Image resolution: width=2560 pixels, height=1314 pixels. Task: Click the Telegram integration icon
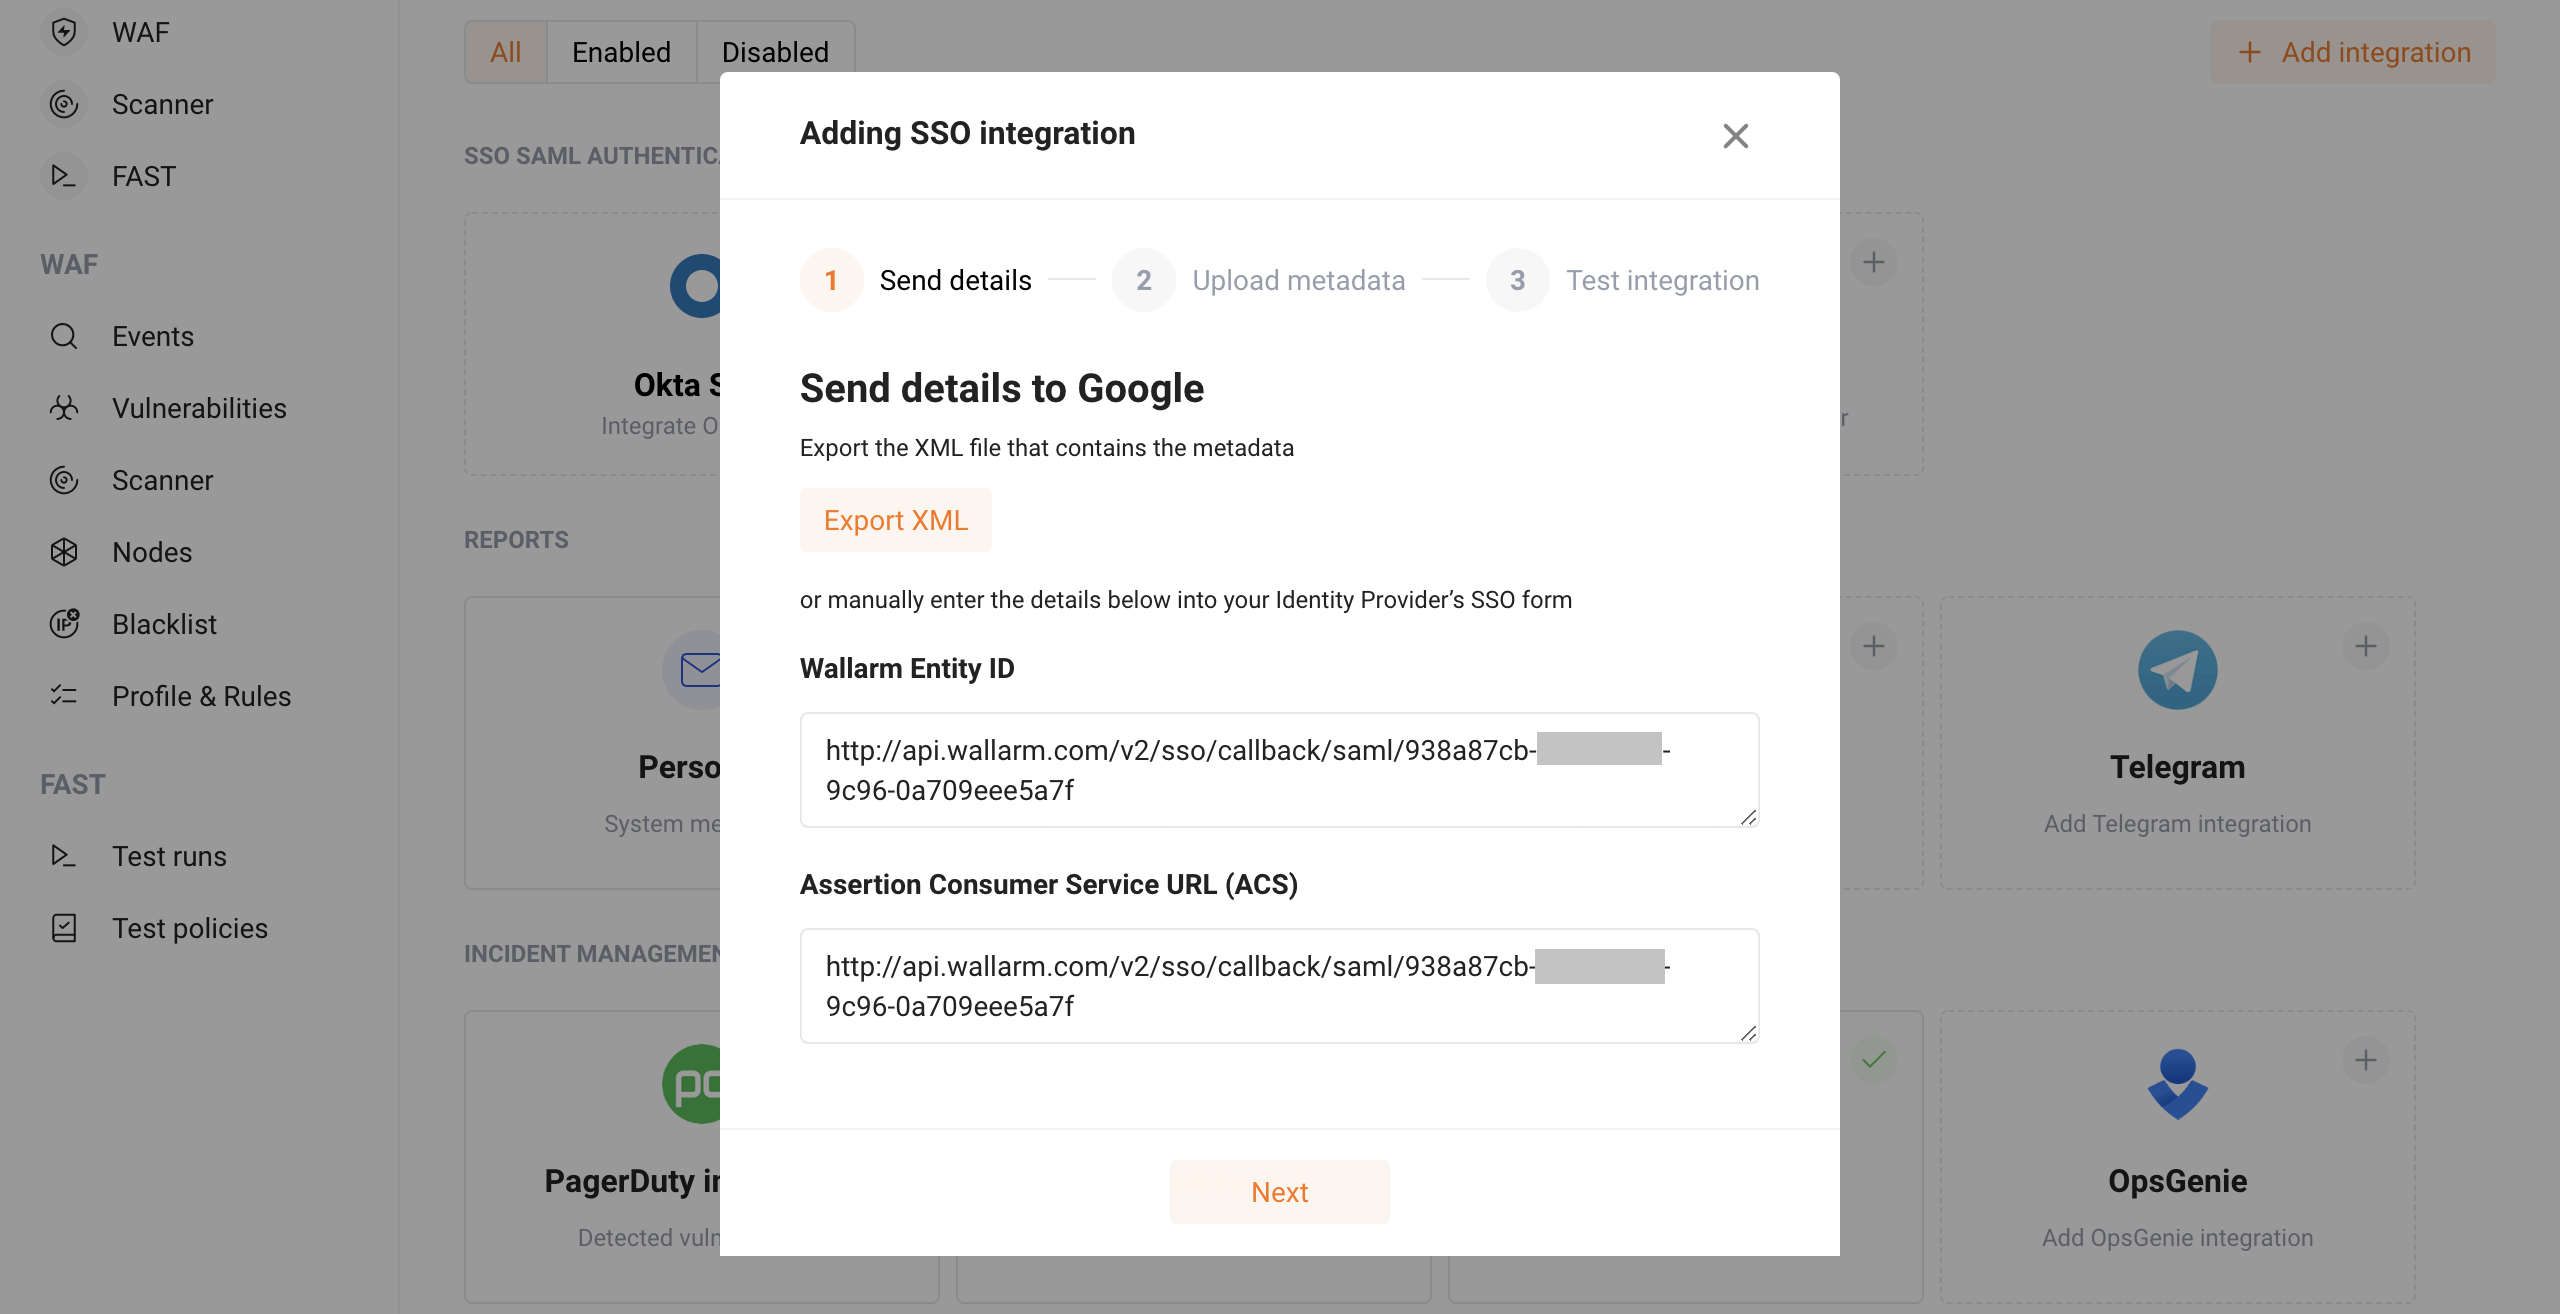[2176, 669]
